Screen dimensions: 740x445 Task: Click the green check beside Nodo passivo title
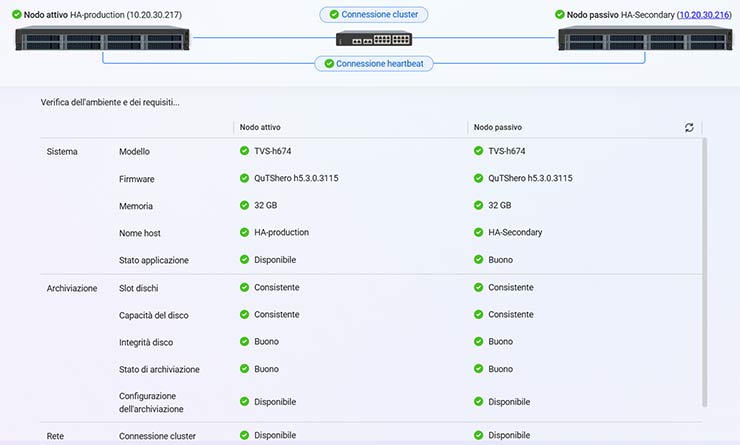tap(560, 15)
